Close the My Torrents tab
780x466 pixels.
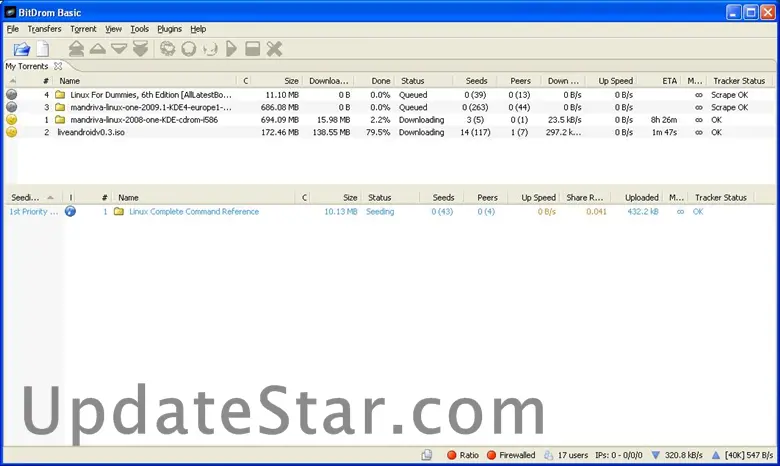coord(58,66)
